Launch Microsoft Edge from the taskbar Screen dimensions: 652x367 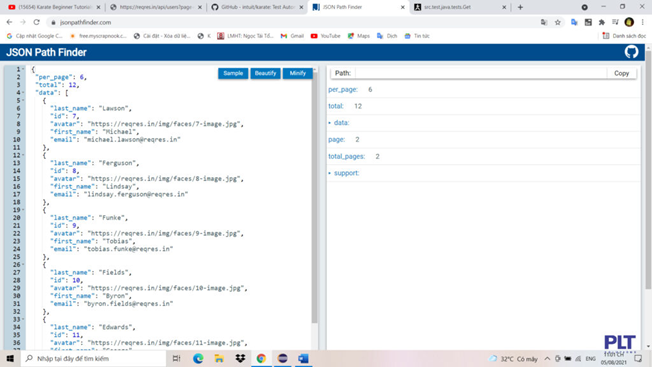tap(198, 358)
